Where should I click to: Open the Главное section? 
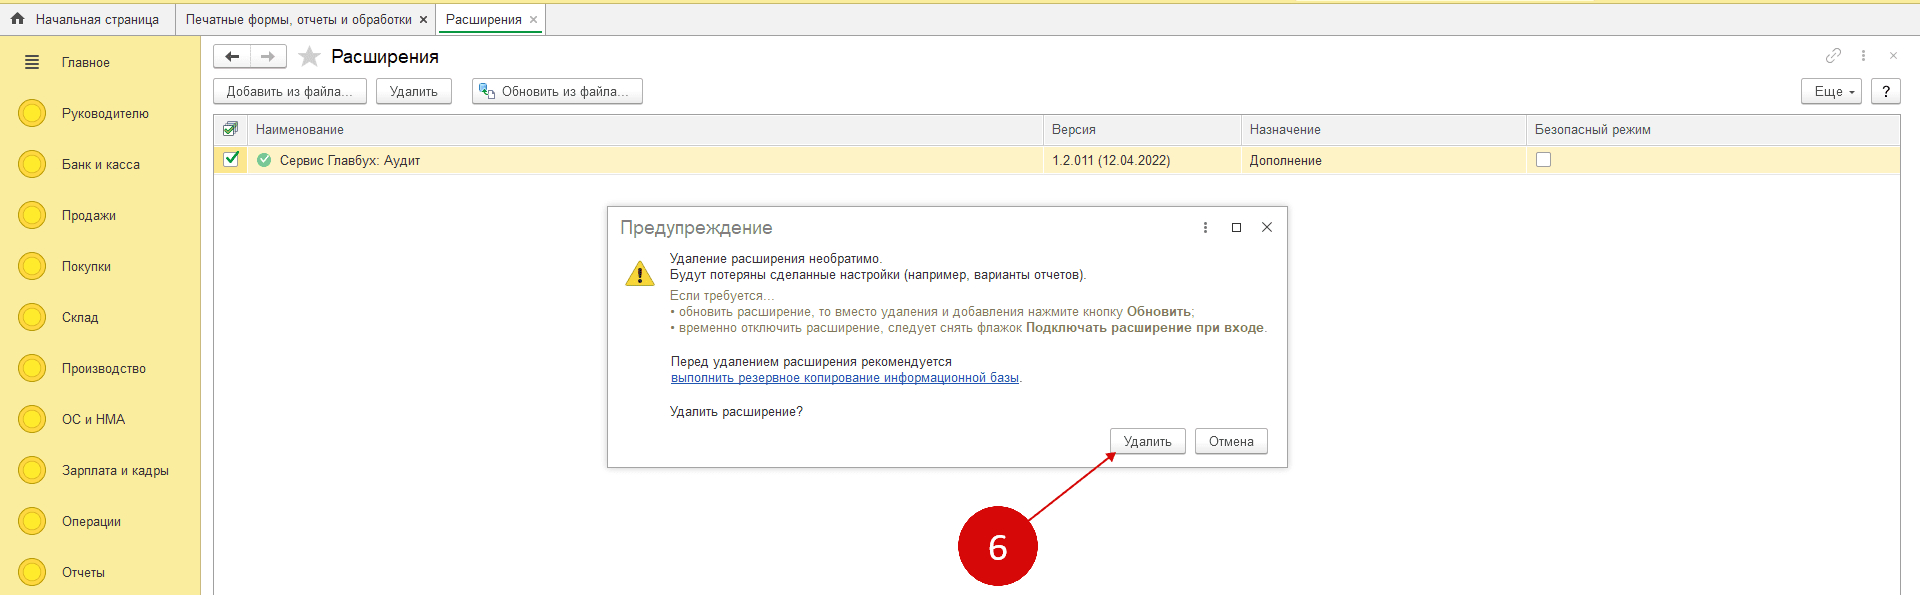[86, 62]
